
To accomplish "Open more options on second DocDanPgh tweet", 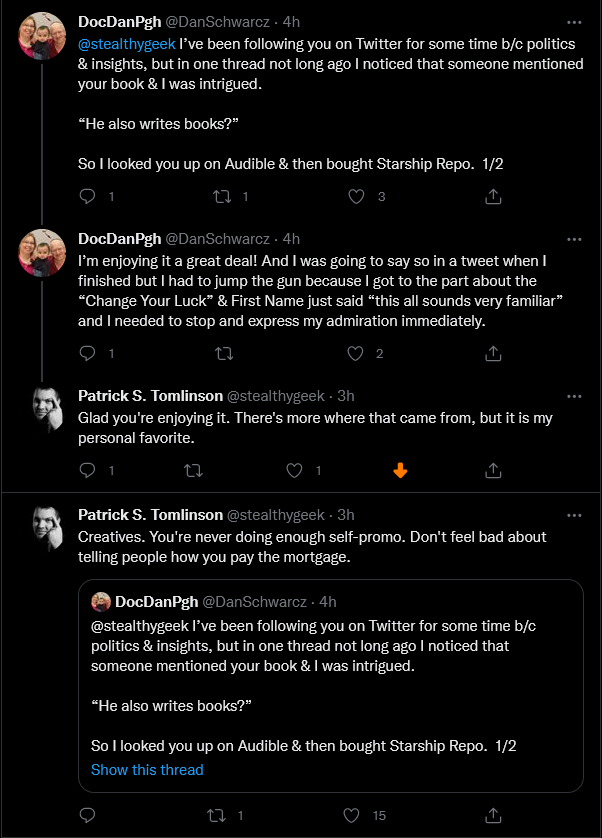I will (574, 239).
